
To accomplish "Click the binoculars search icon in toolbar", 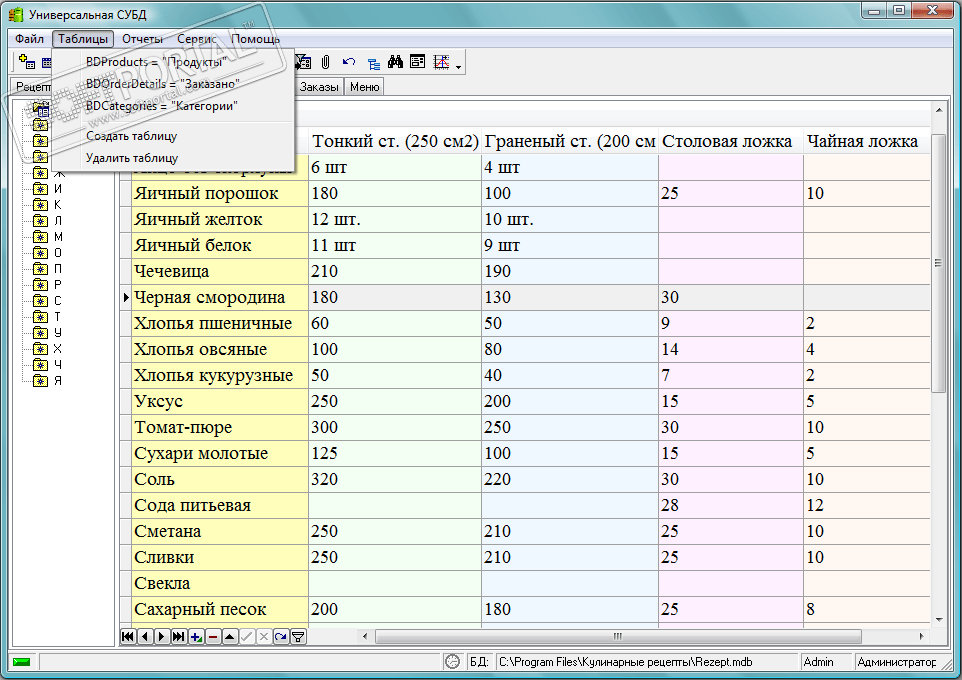I will [x=395, y=62].
